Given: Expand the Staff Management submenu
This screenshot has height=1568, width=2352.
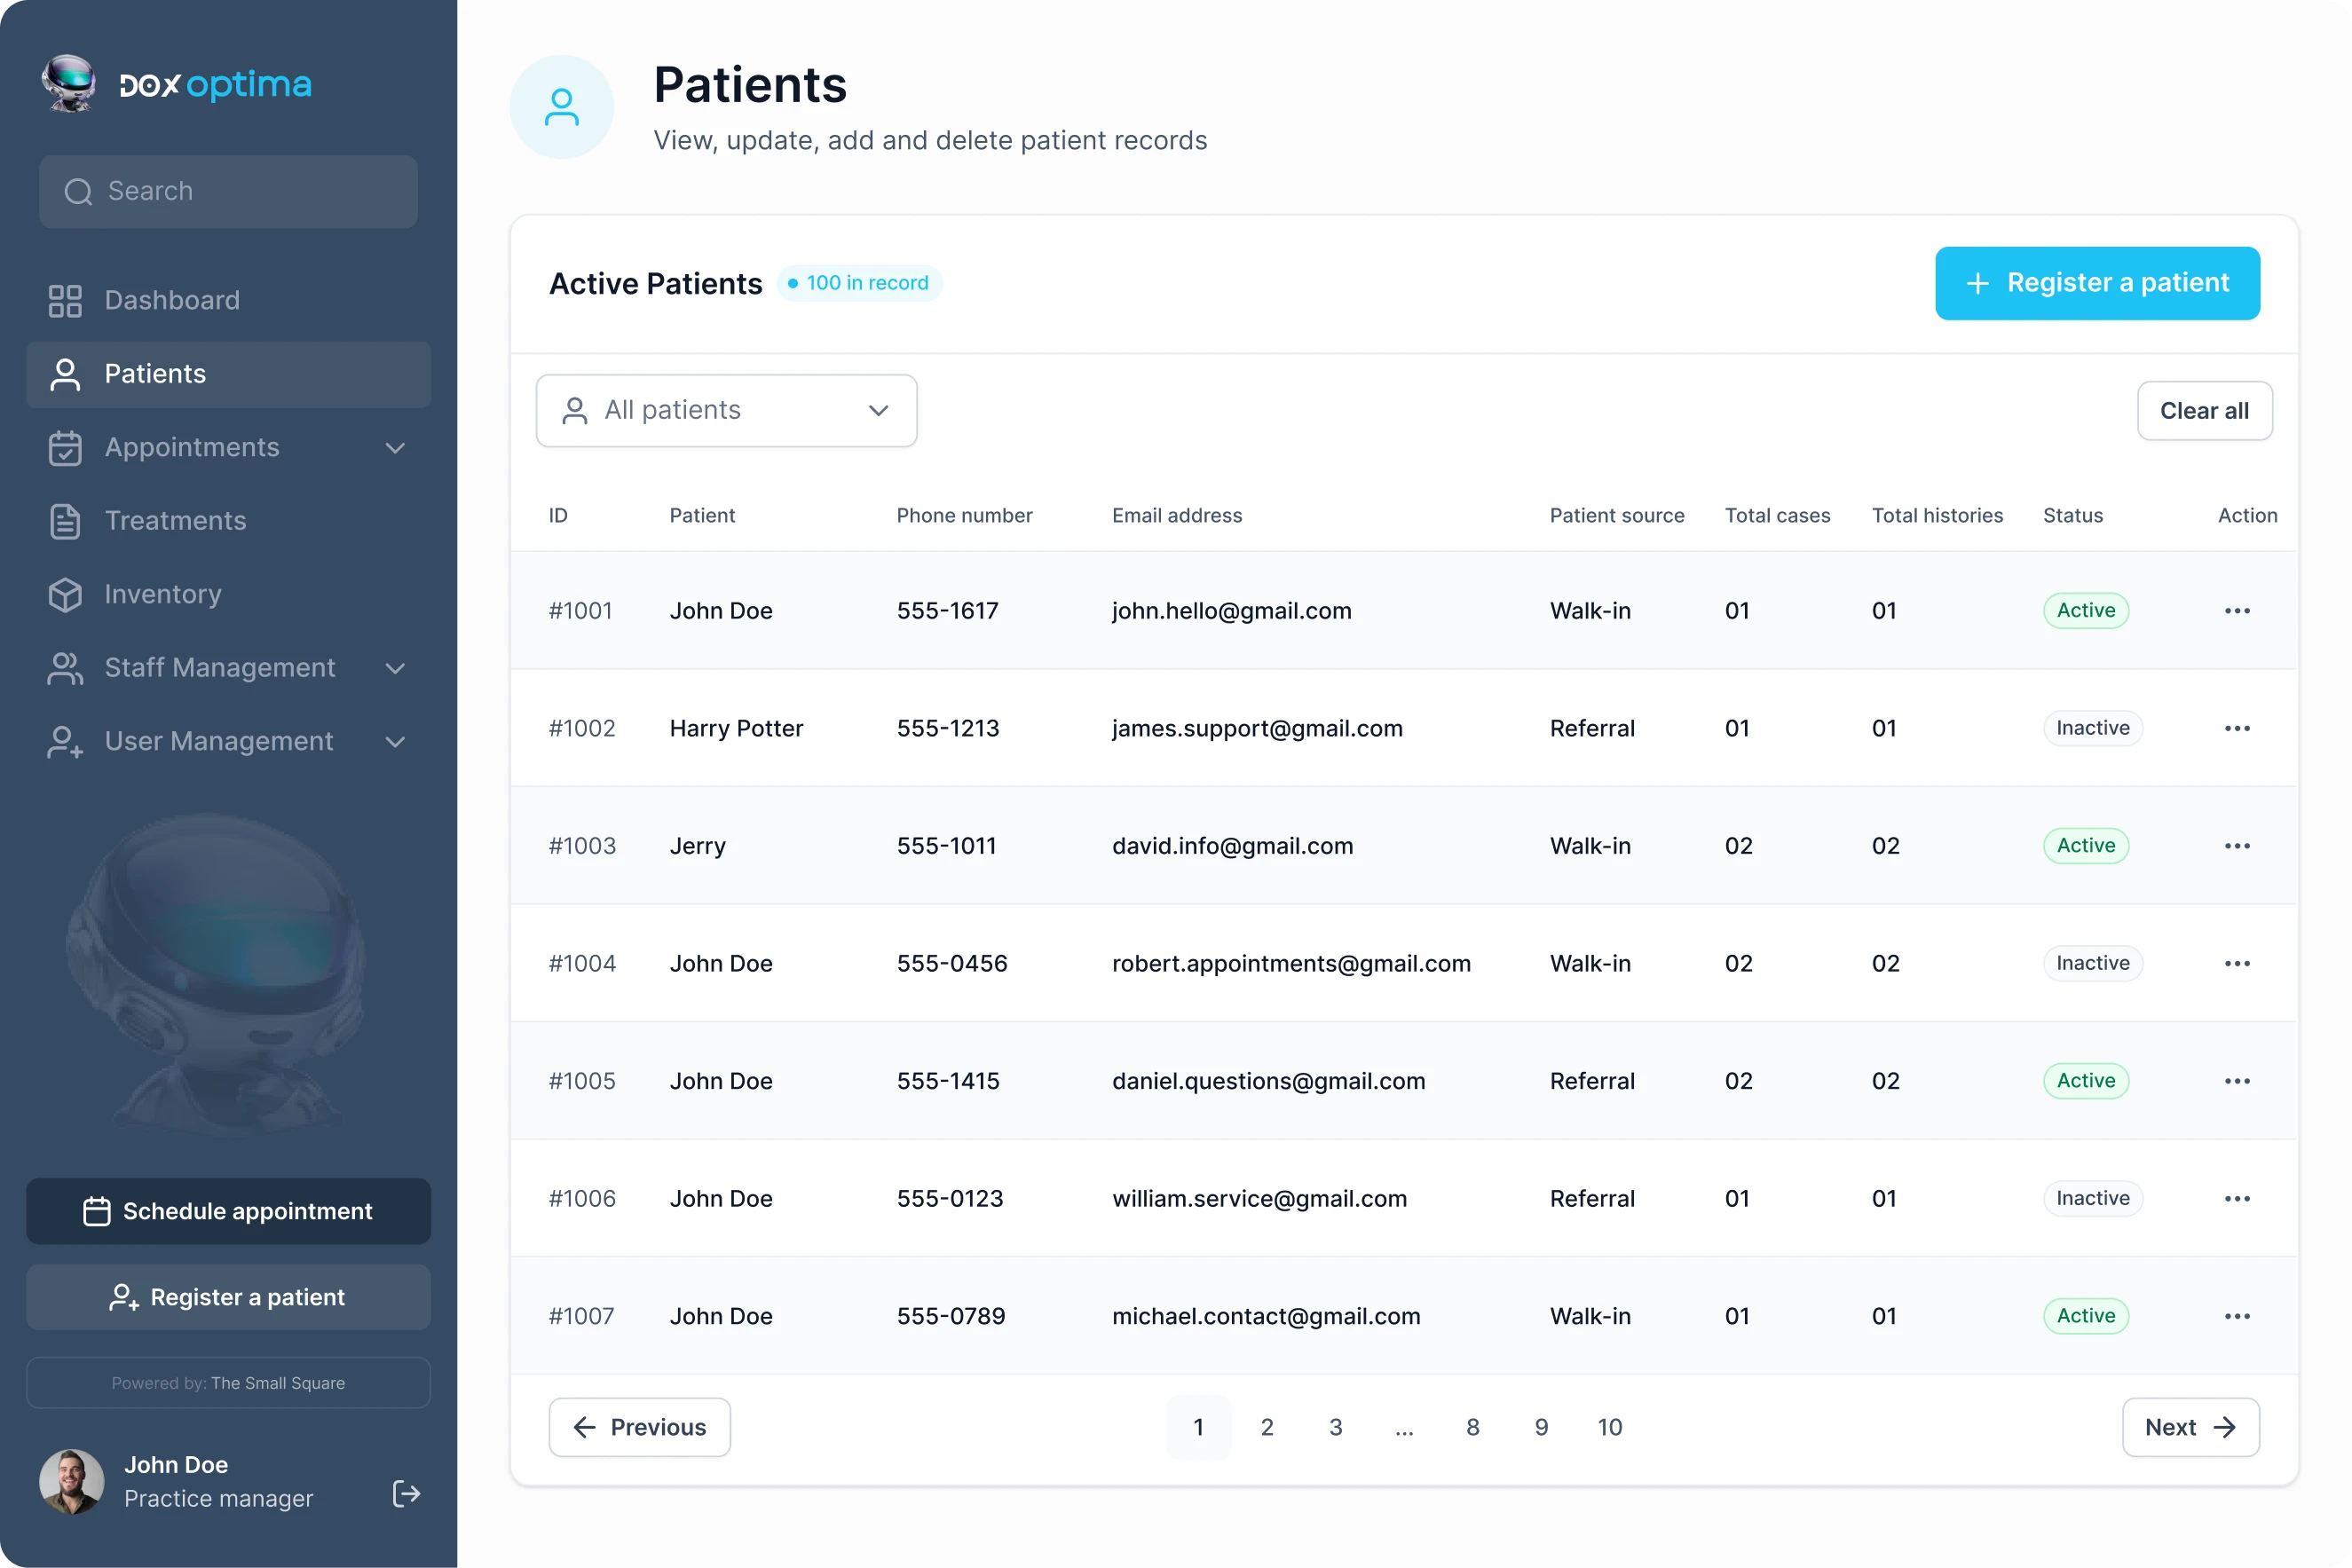Looking at the screenshot, I should coord(396,668).
